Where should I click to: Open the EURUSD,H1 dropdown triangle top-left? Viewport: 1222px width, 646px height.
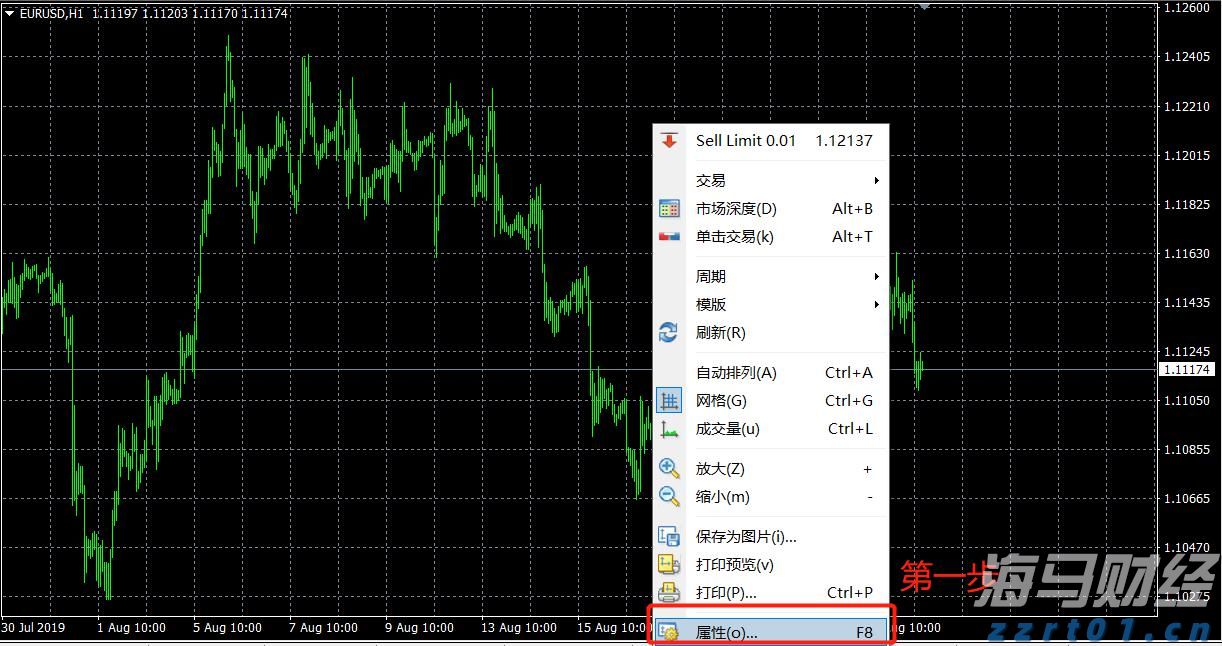pyautogui.click(x=9, y=14)
